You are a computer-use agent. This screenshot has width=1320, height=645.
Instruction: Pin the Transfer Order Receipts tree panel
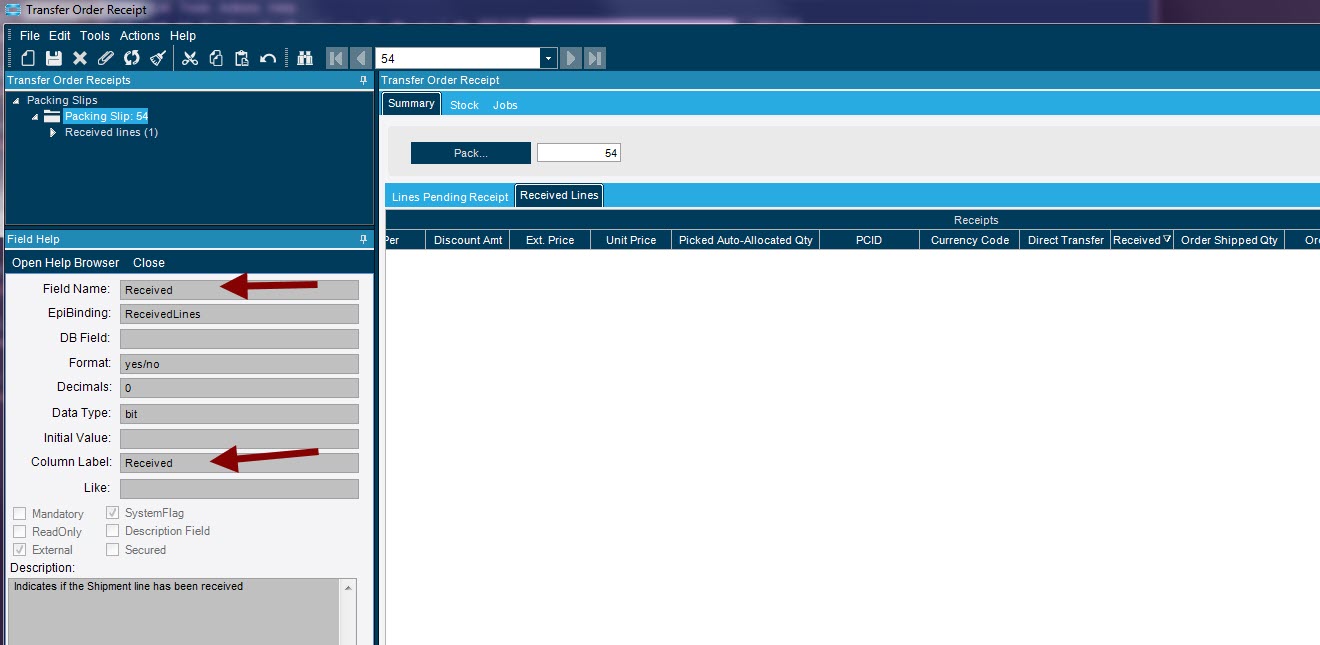pos(364,80)
